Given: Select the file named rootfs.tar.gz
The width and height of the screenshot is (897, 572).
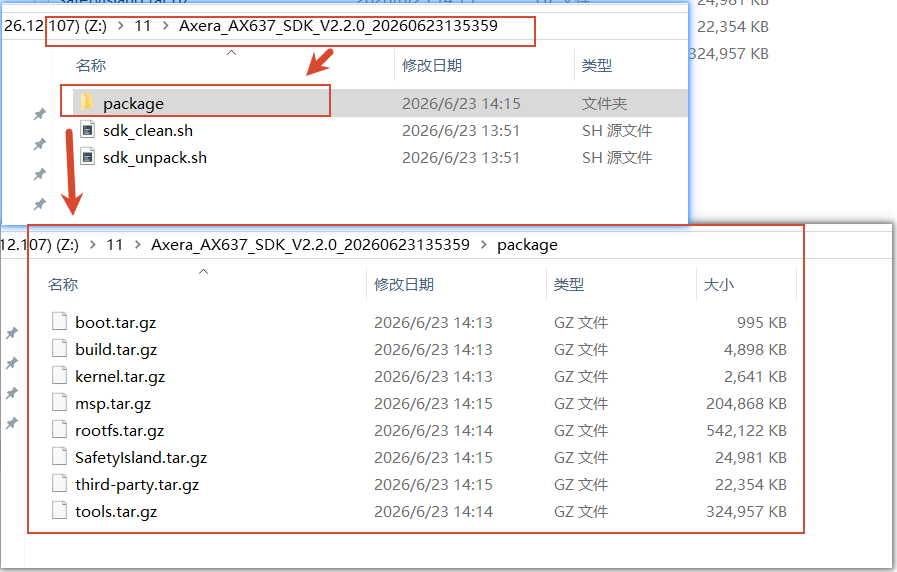Looking at the screenshot, I should (x=120, y=431).
